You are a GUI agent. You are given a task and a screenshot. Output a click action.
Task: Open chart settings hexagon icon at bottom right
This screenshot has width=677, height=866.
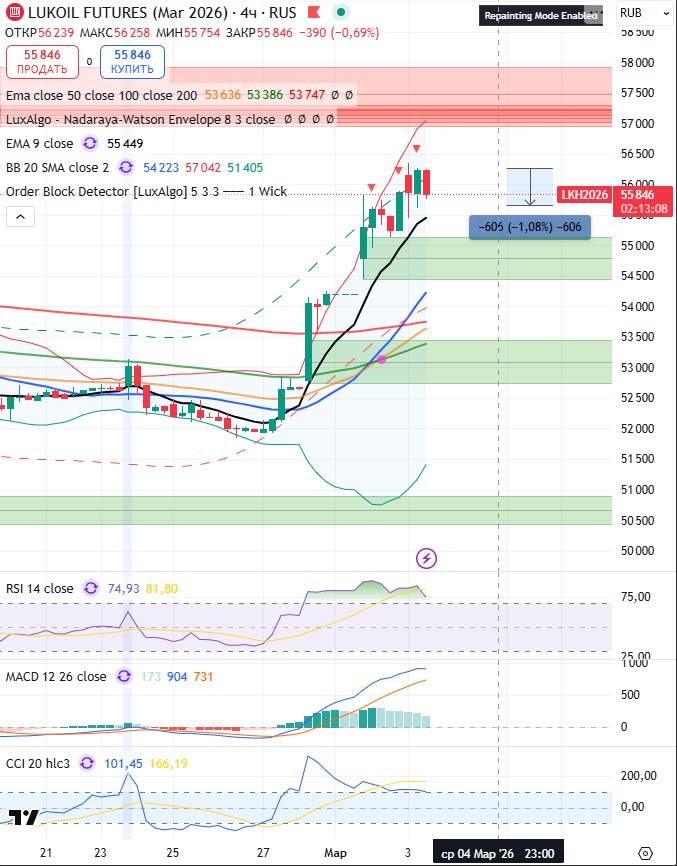click(x=646, y=853)
